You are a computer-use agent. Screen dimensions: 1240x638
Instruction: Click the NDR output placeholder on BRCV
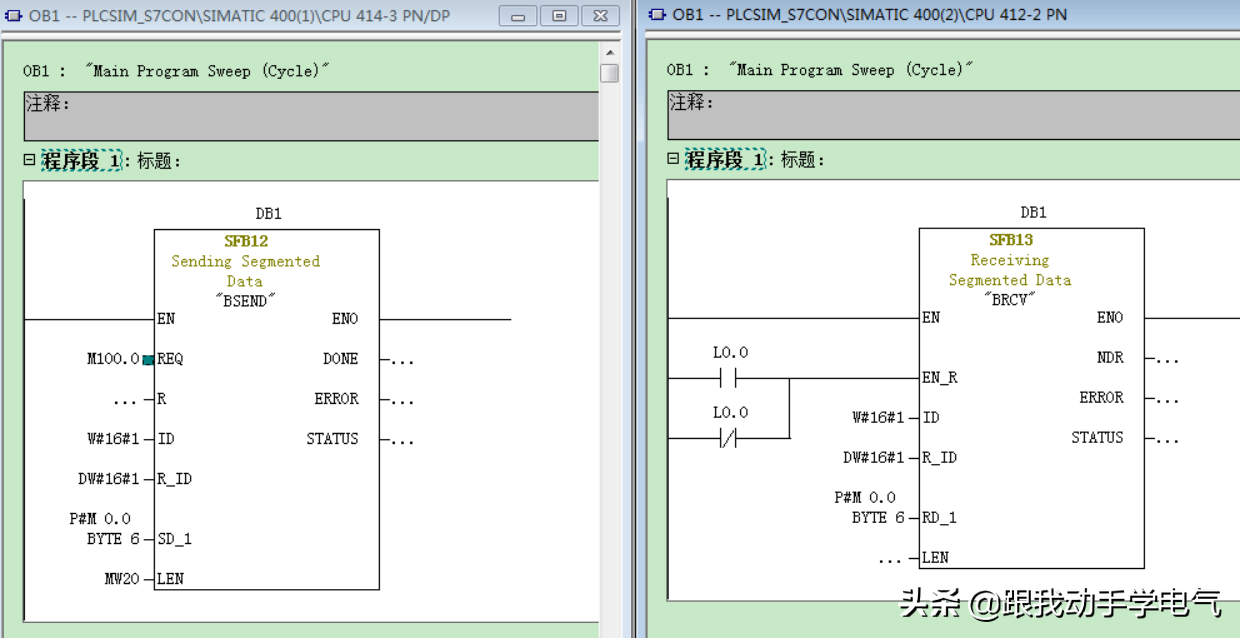coord(1167,358)
